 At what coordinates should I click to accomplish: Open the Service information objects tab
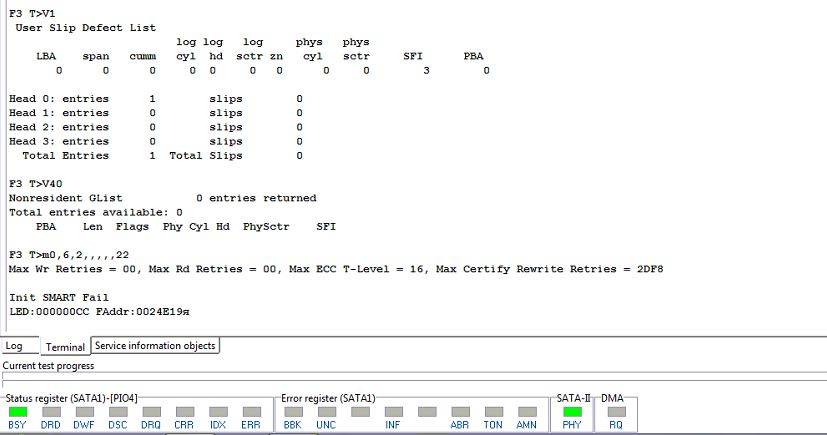[x=155, y=345]
